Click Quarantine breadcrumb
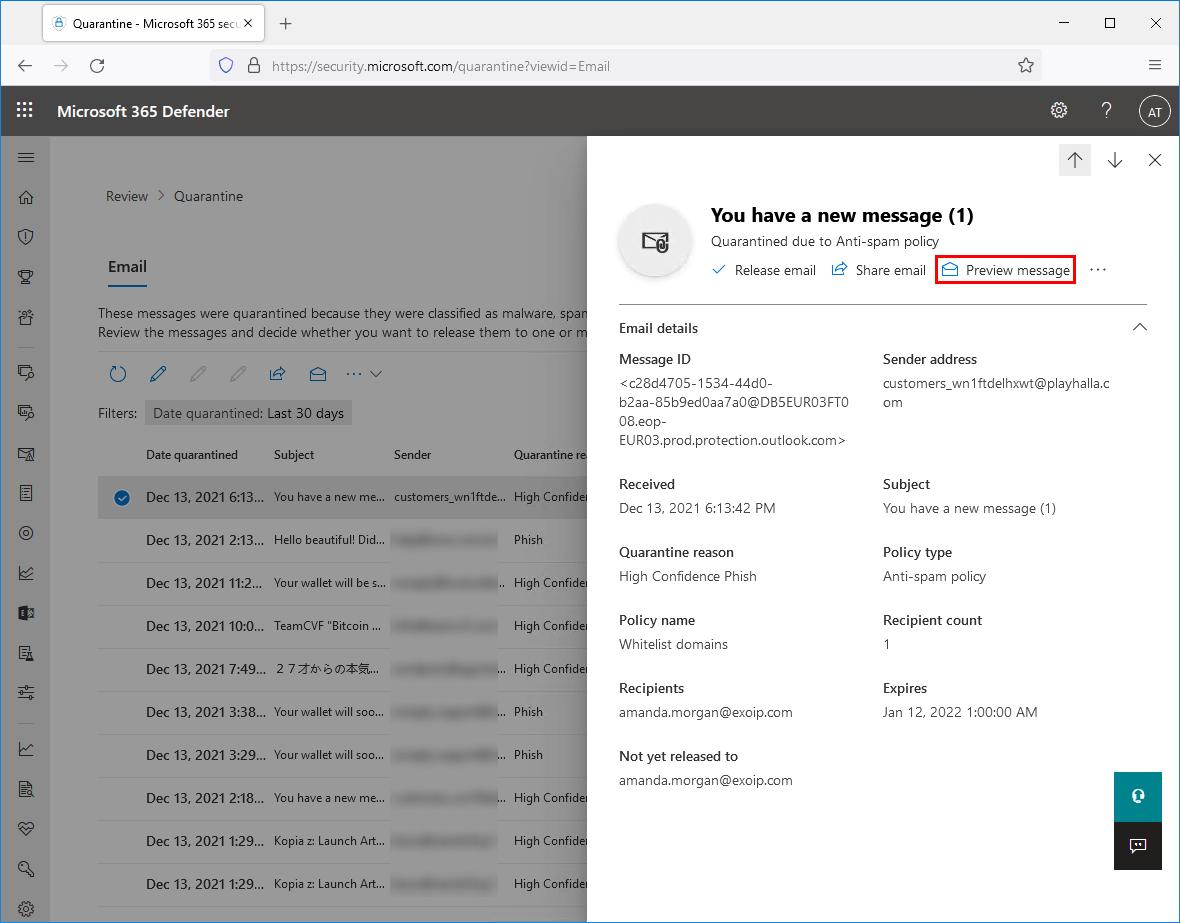Image resolution: width=1180 pixels, height=923 pixels. pyautogui.click(x=208, y=196)
